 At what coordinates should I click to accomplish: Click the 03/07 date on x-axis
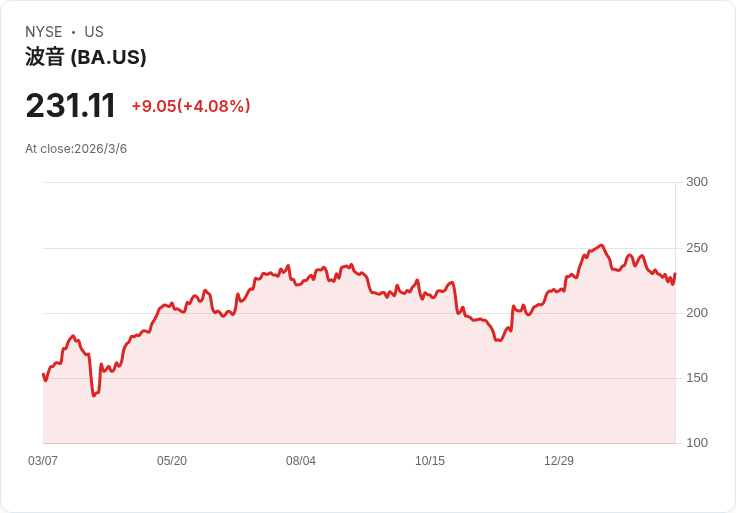tap(43, 461)
